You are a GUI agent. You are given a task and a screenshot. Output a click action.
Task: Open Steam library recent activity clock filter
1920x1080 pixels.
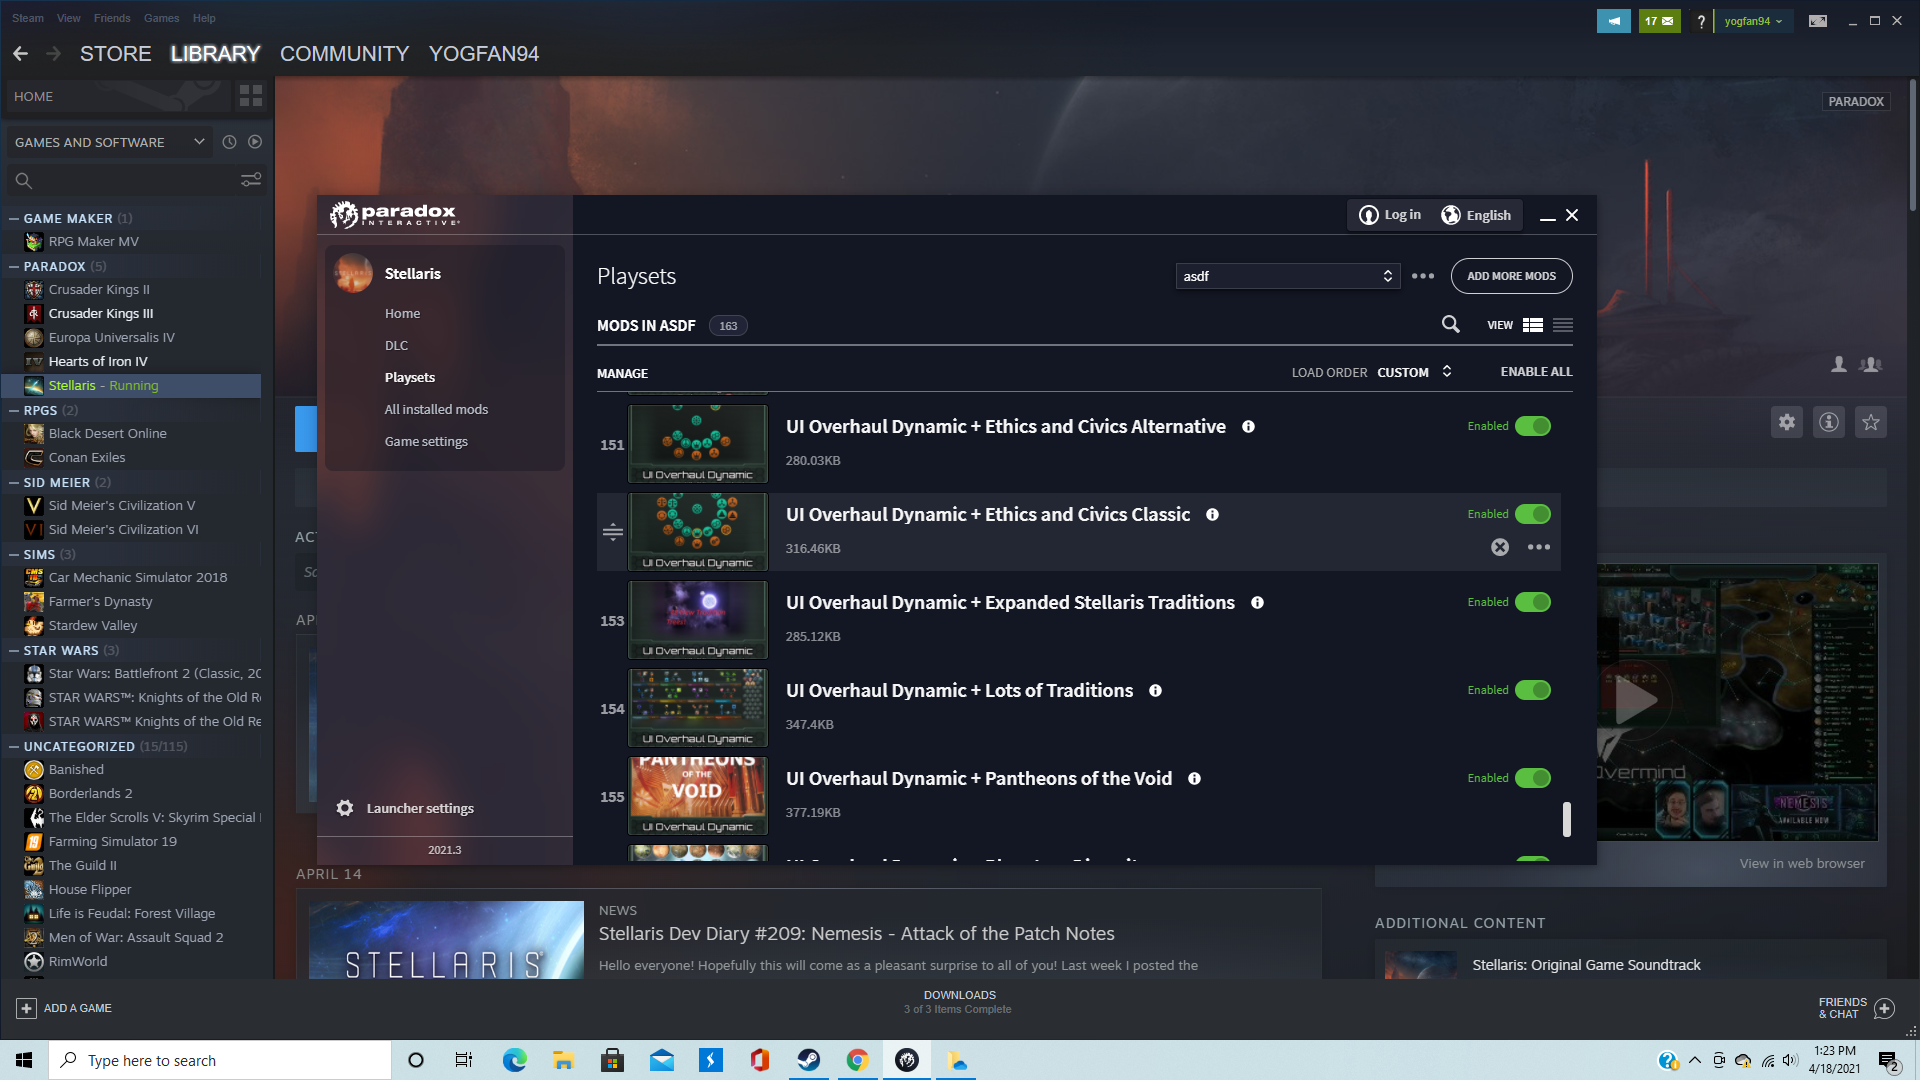tap(229, 142)
